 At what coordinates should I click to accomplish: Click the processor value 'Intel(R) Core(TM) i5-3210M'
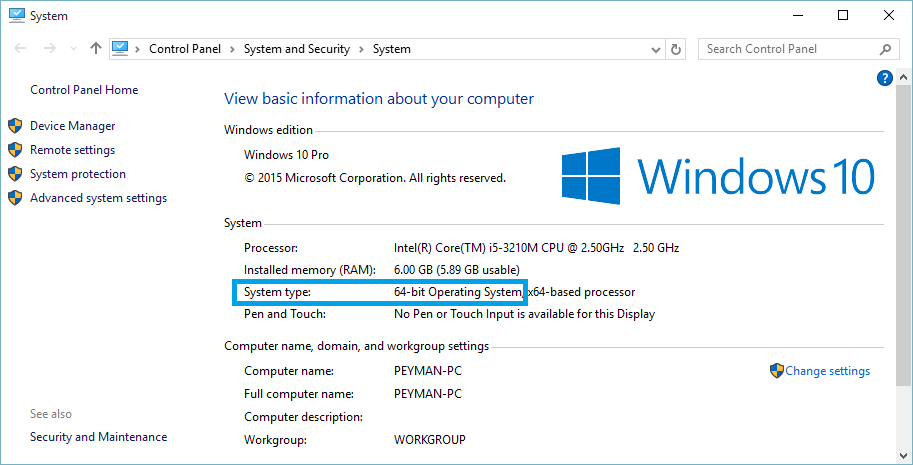point(536,248)
